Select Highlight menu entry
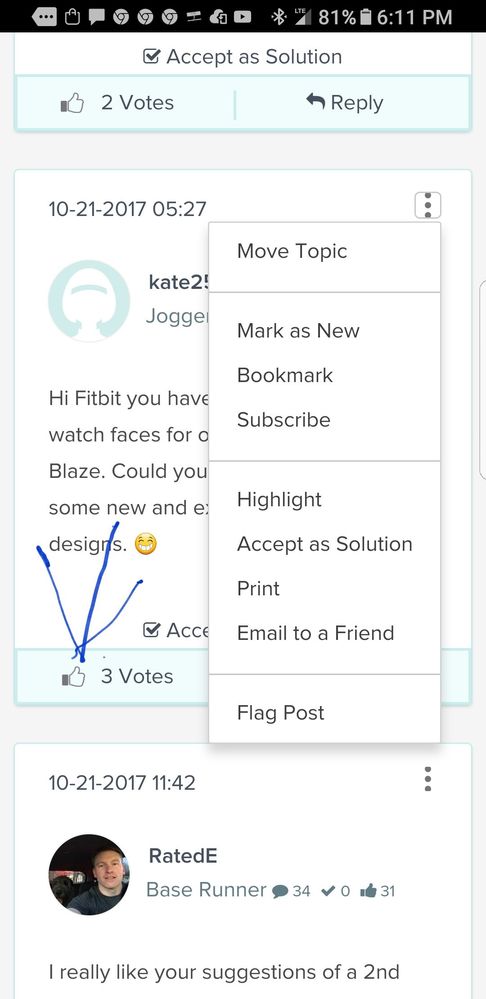 pyautogui.click(x=279, y=500)
